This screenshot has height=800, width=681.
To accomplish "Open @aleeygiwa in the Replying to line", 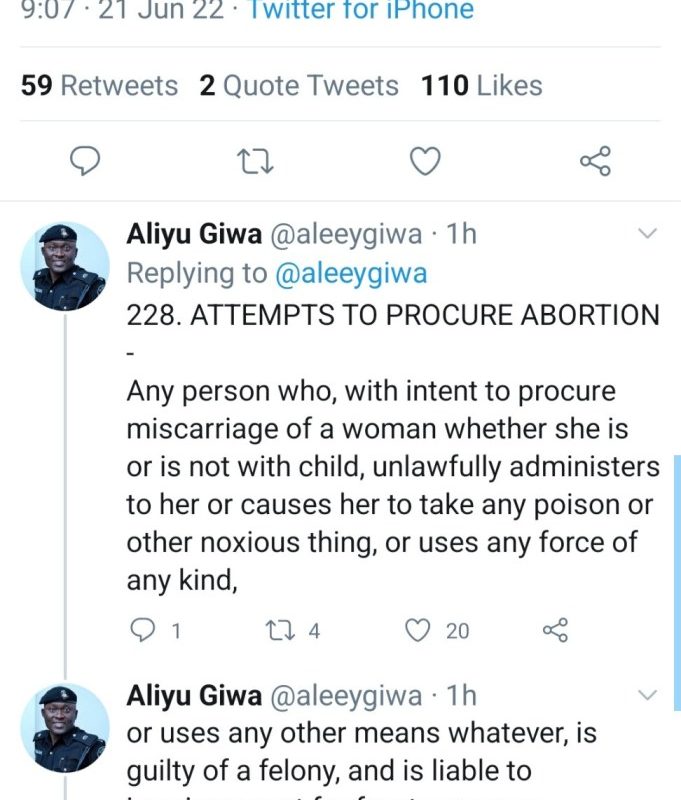I will point(349,273).
